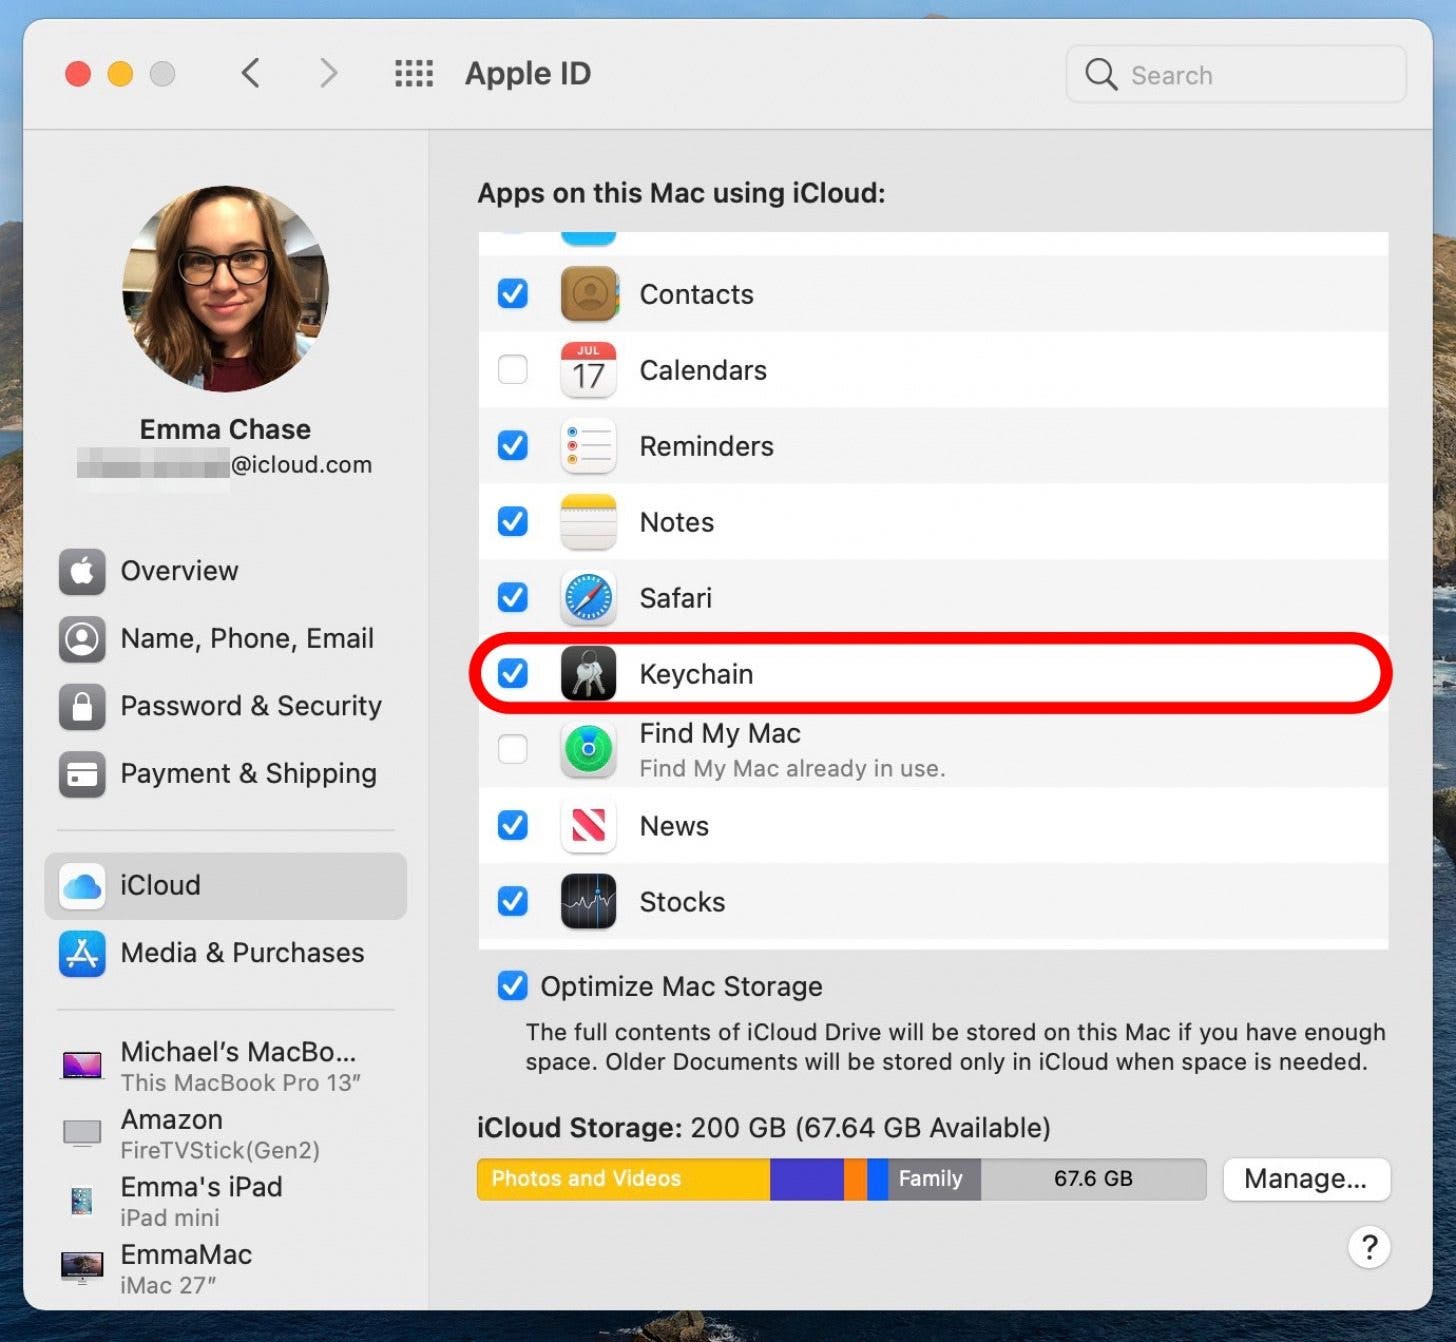Open the Overview sidebar item
The width and height of the screenshot is (1456, 1342).
point(179,571)
